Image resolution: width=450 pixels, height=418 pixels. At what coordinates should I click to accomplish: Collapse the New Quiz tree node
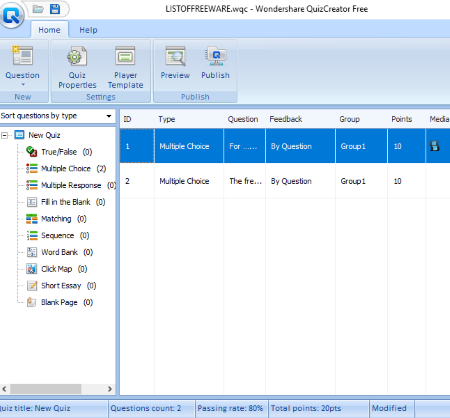click(x=4, y=135)
